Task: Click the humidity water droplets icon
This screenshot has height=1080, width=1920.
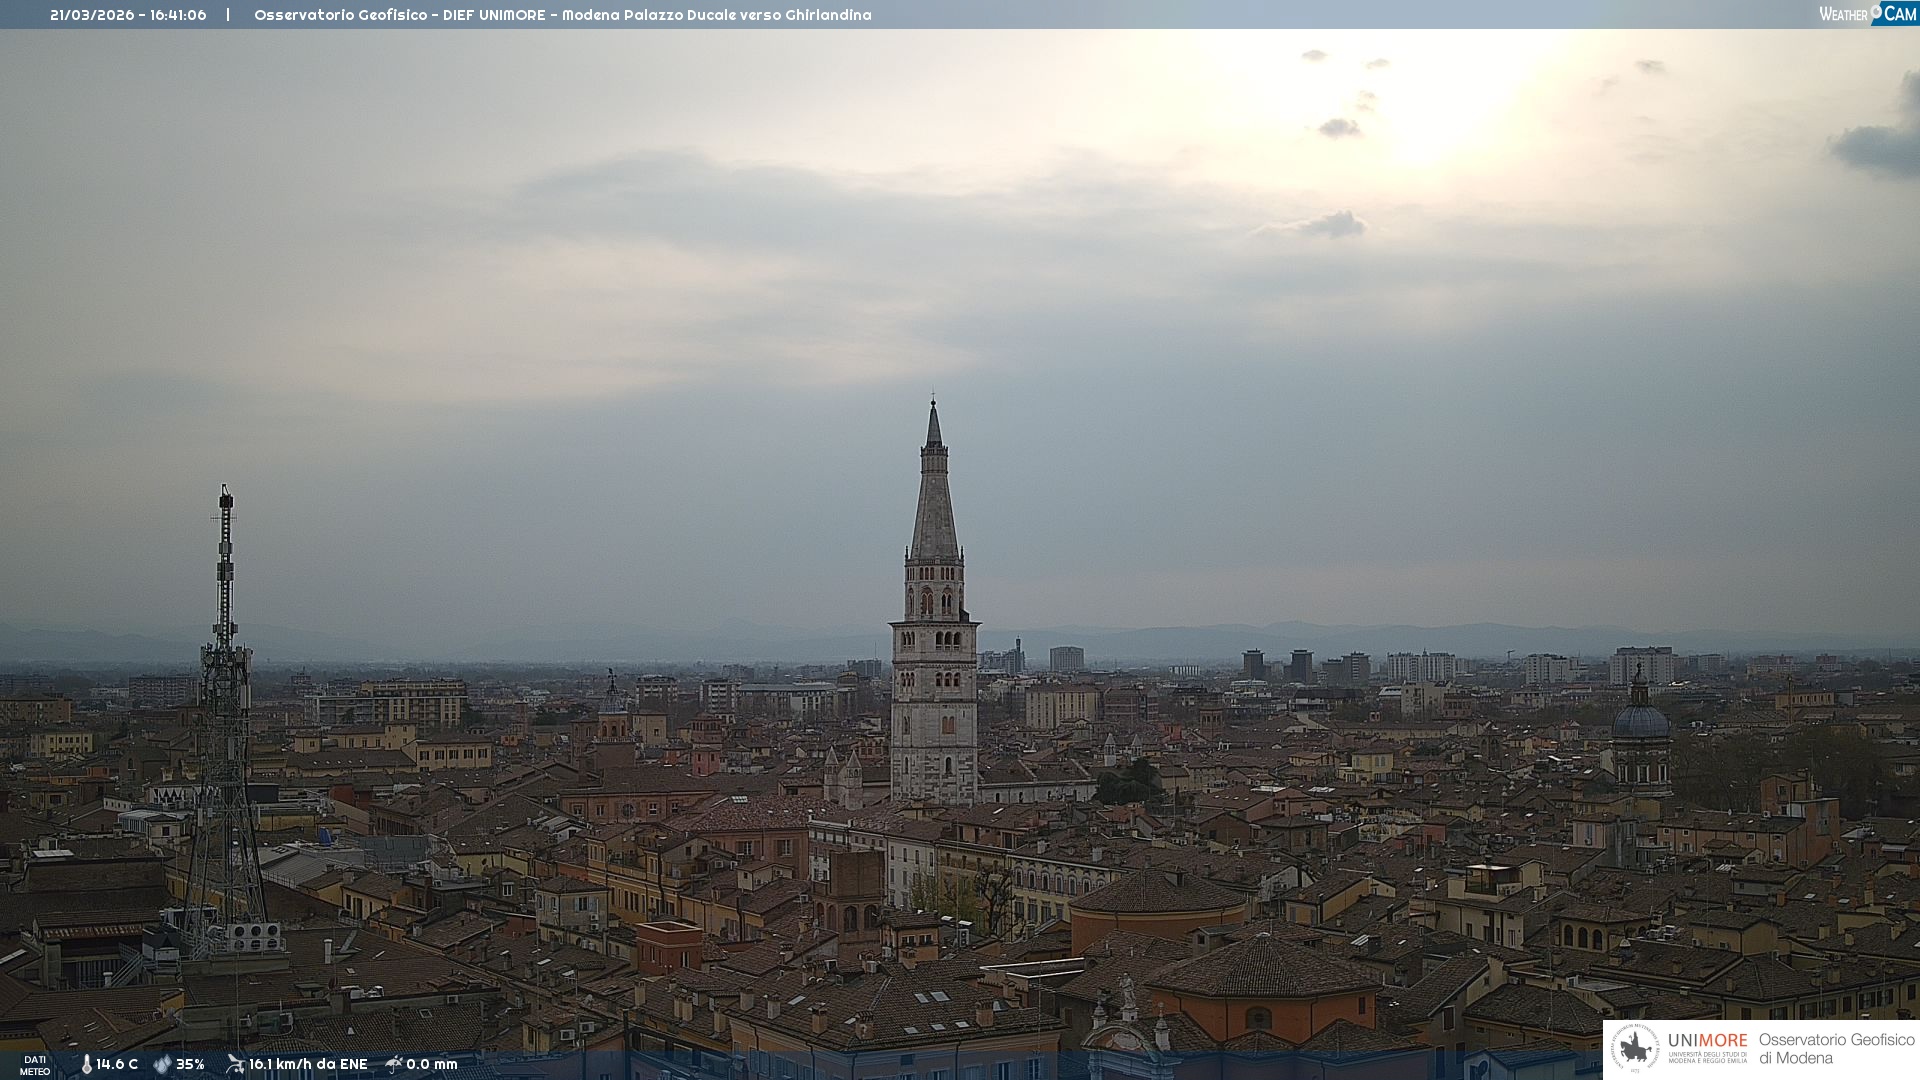Action: (162, 1064)
